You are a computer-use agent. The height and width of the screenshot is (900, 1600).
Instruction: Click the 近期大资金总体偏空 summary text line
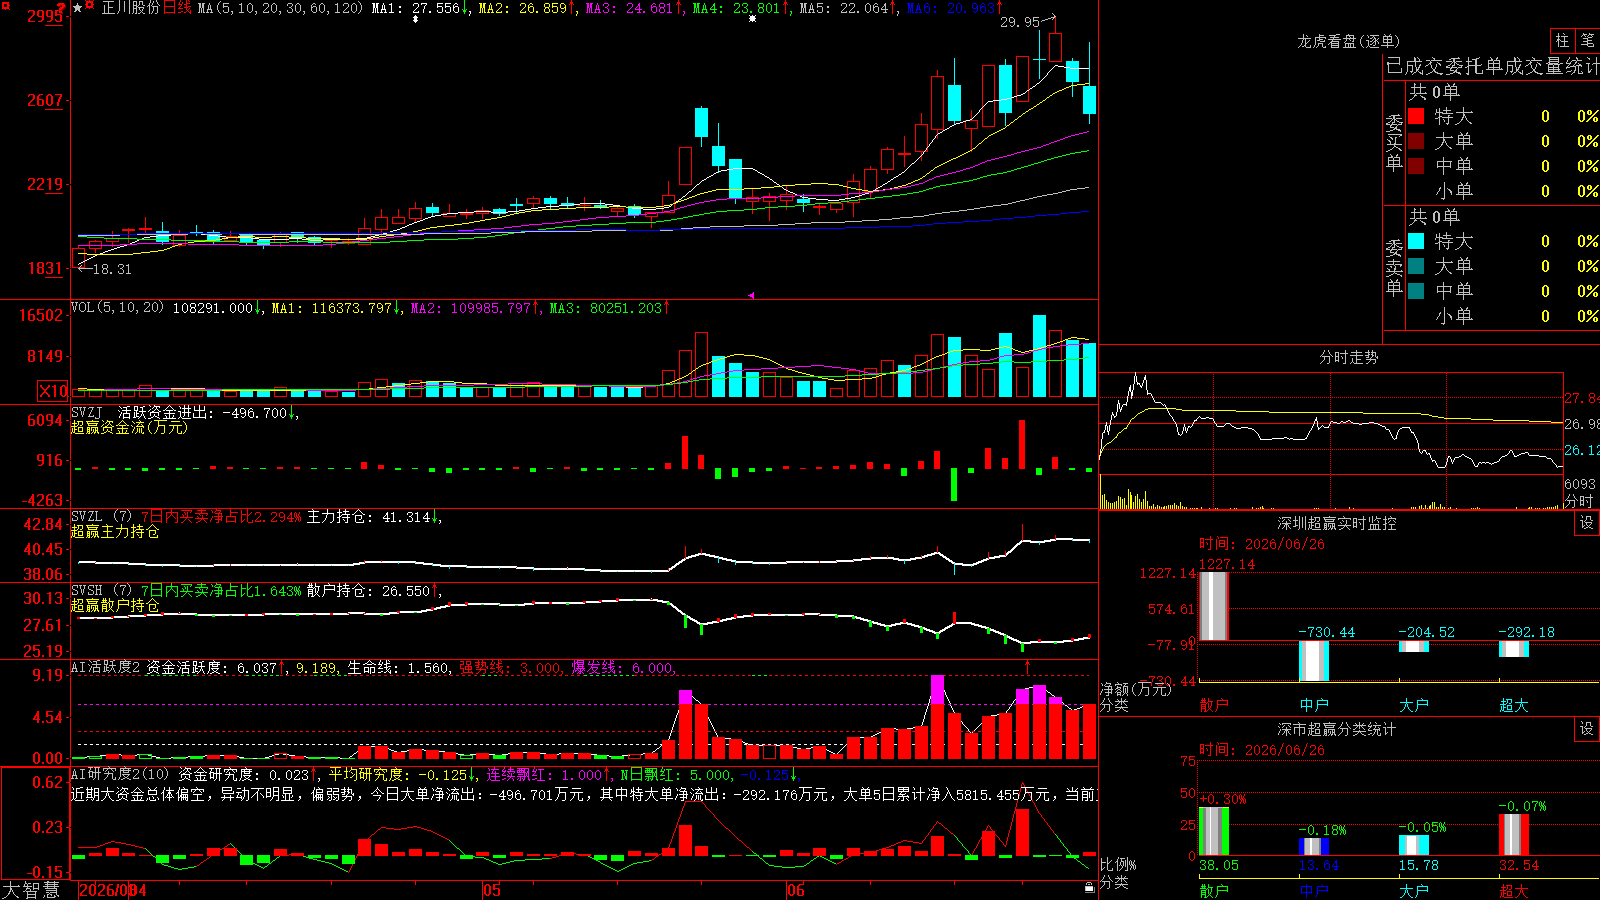(x=584, y=794)
